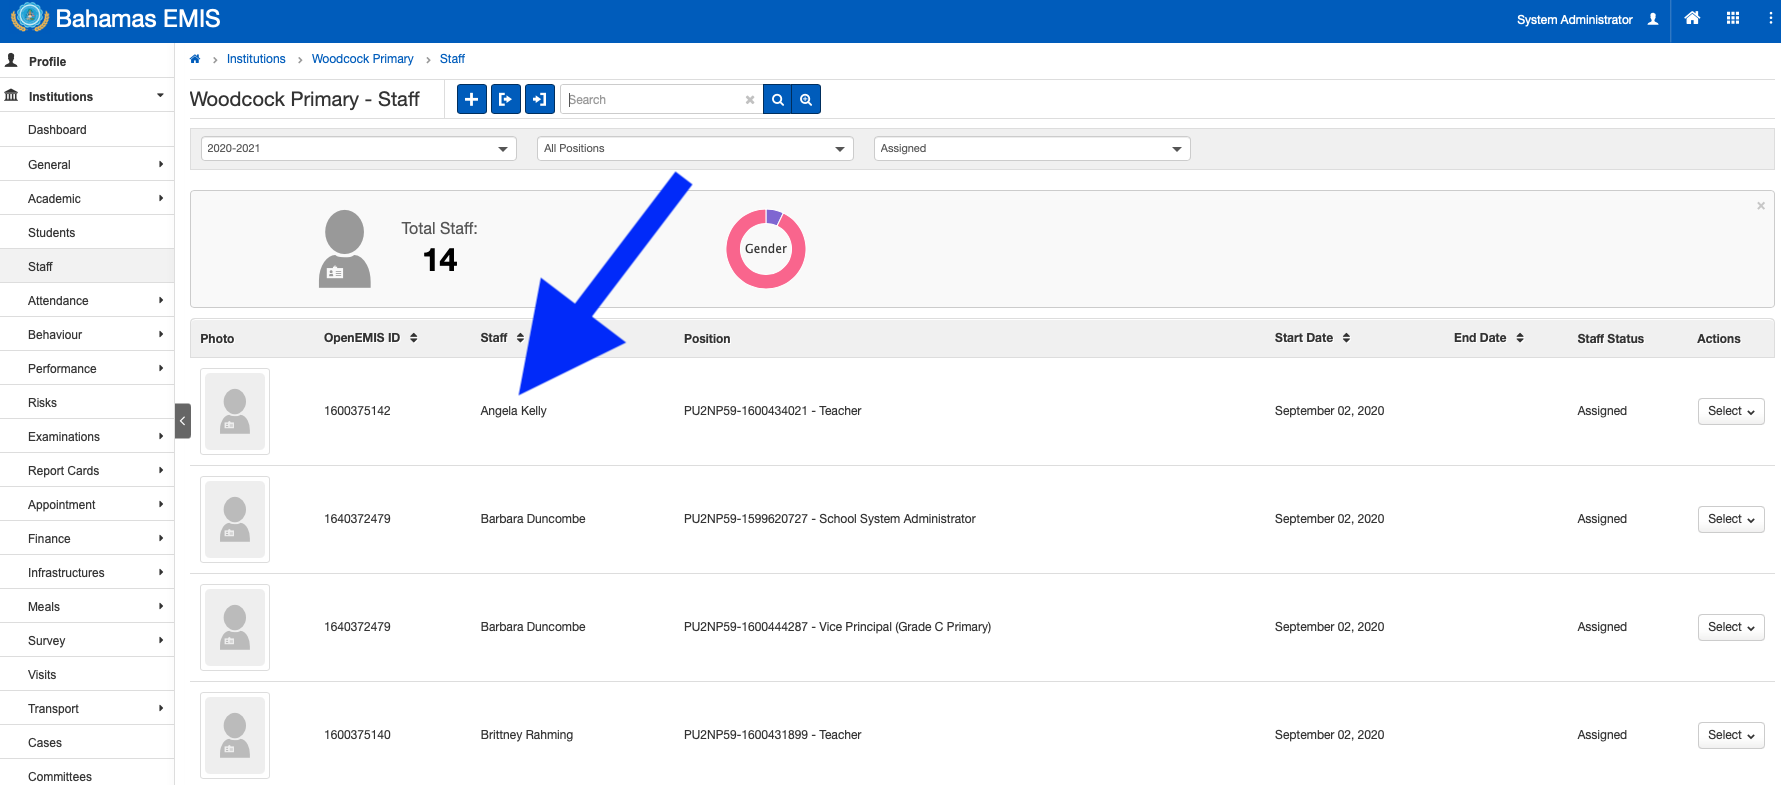Add a new staff with plus button
1781x785 pixels.
point(472,99)
